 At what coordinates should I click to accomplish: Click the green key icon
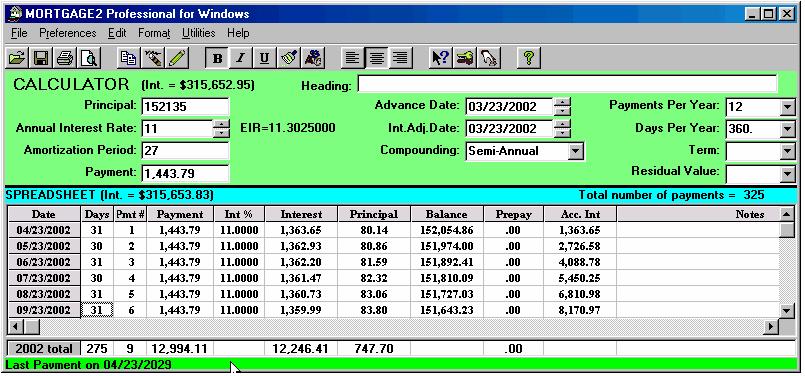tap(465, 58)
